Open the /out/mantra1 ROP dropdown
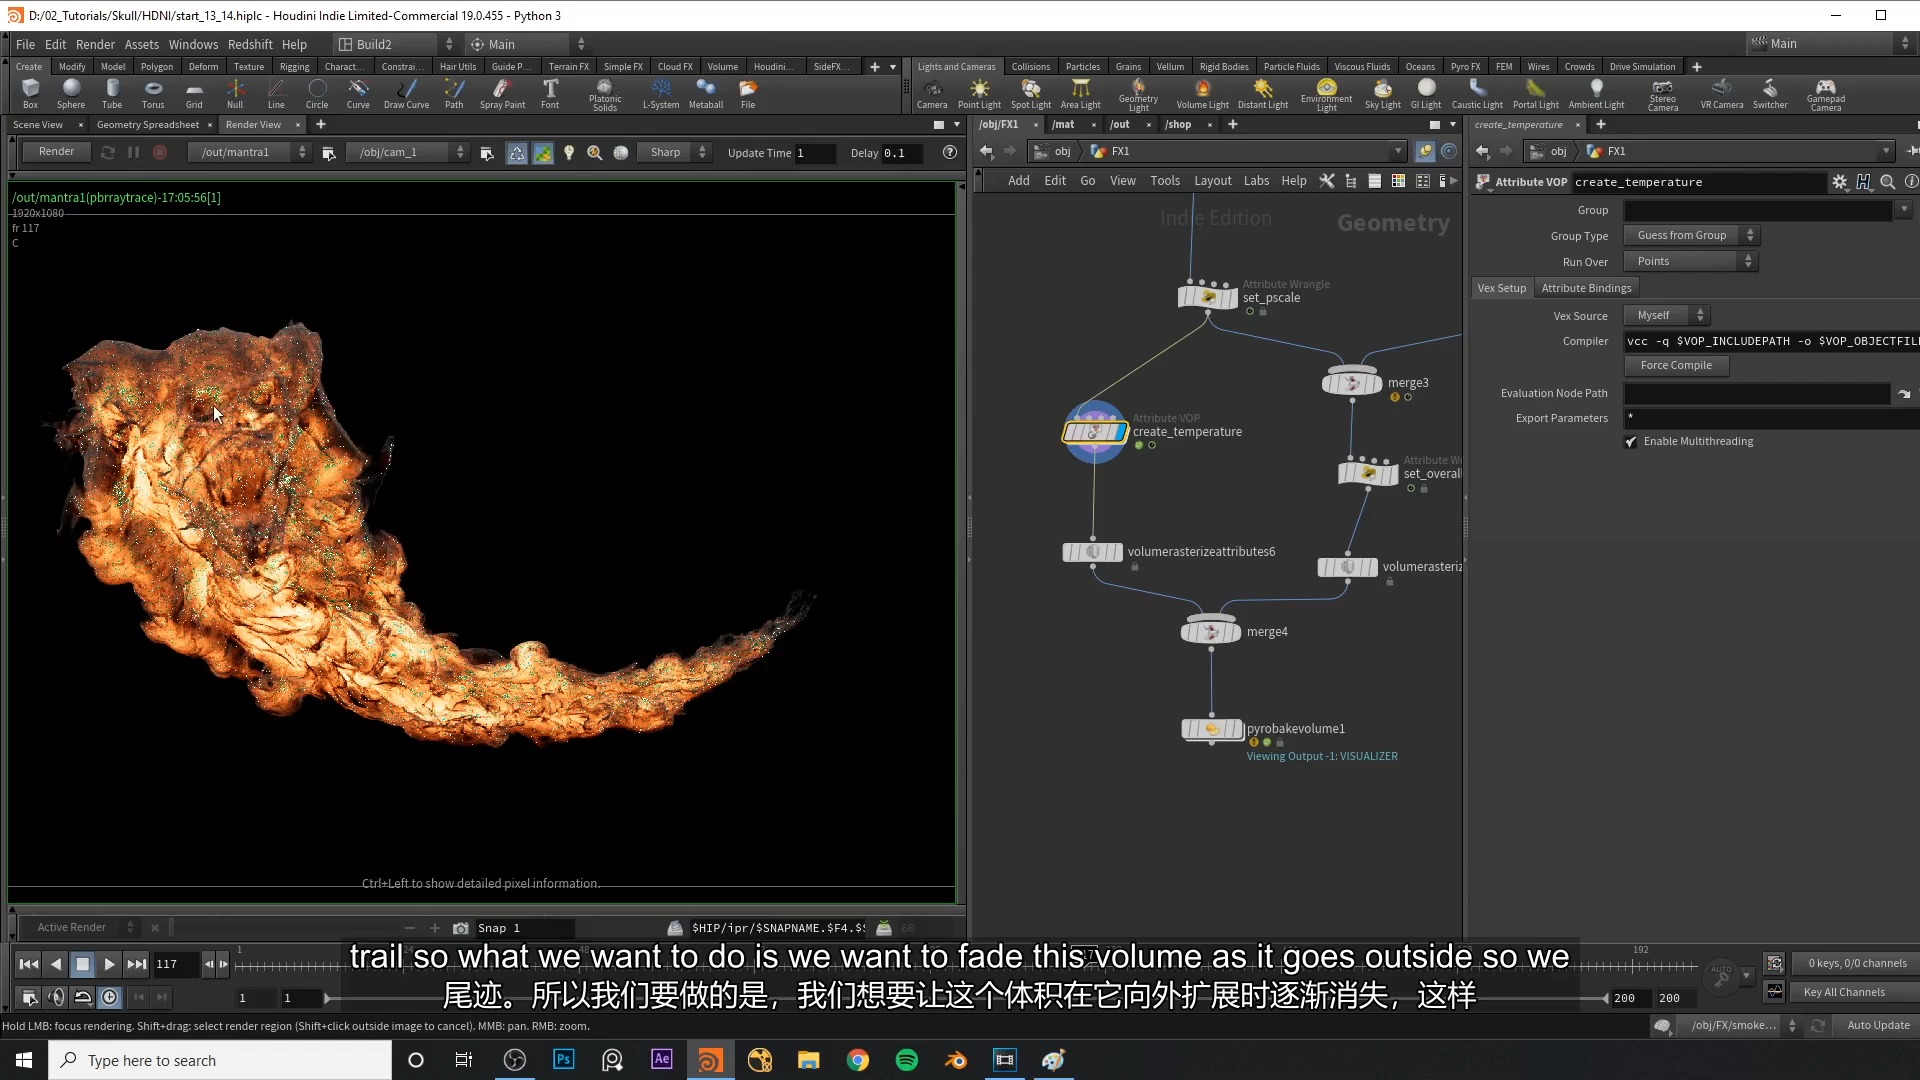The width and height of the screenshot is (1920, 1080). [x=249, y=152]
